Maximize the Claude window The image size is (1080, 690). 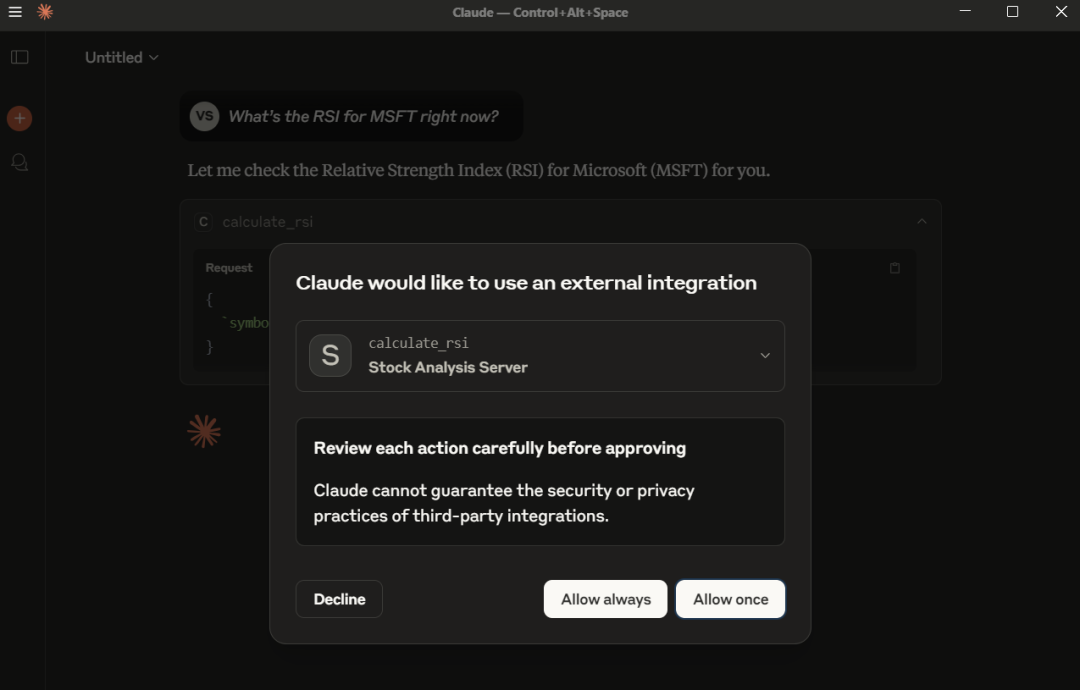(x=1012, y=12)
